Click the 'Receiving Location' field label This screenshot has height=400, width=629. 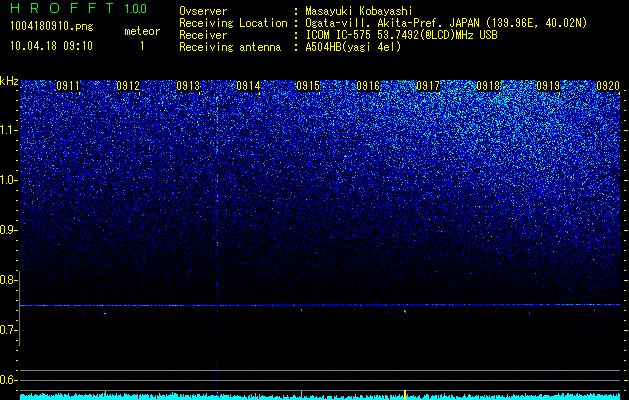(x=233, y=23)
